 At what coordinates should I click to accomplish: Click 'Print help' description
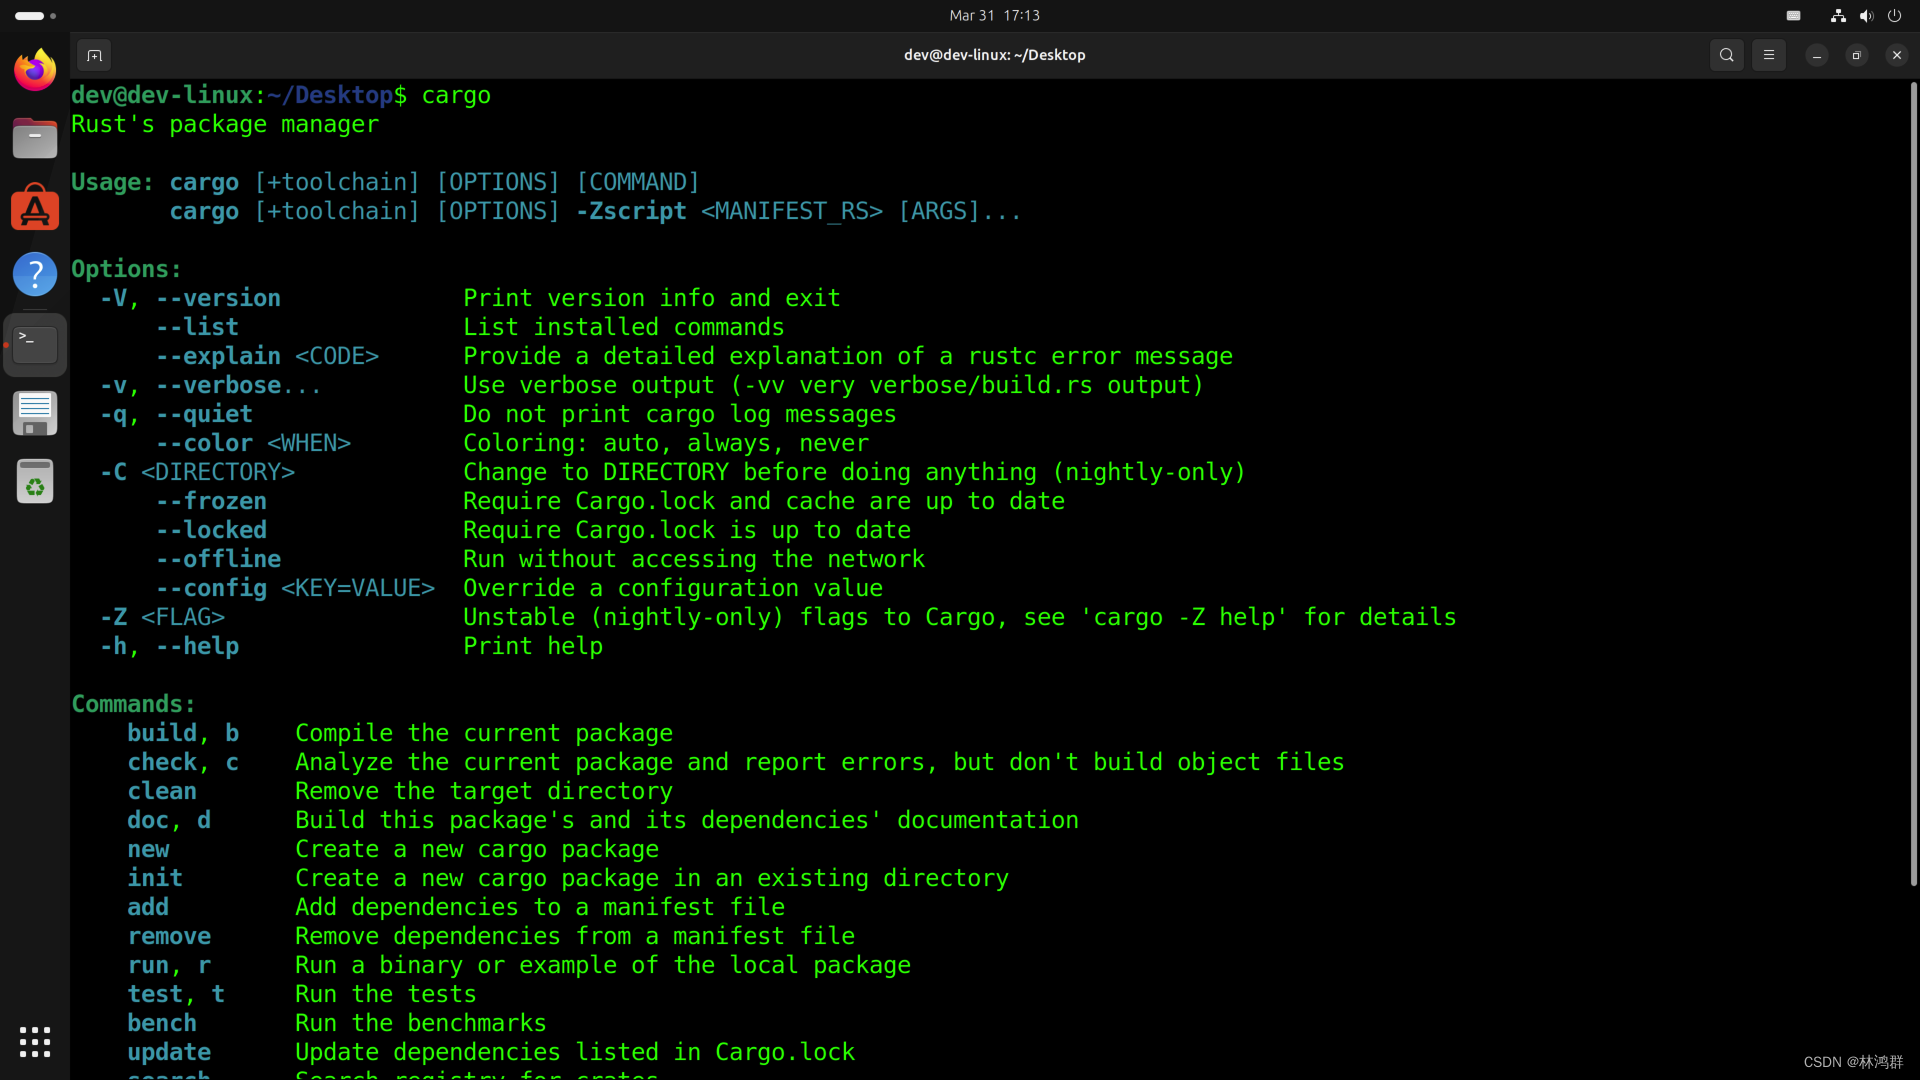pyautogui.click(x=533, y=646)
